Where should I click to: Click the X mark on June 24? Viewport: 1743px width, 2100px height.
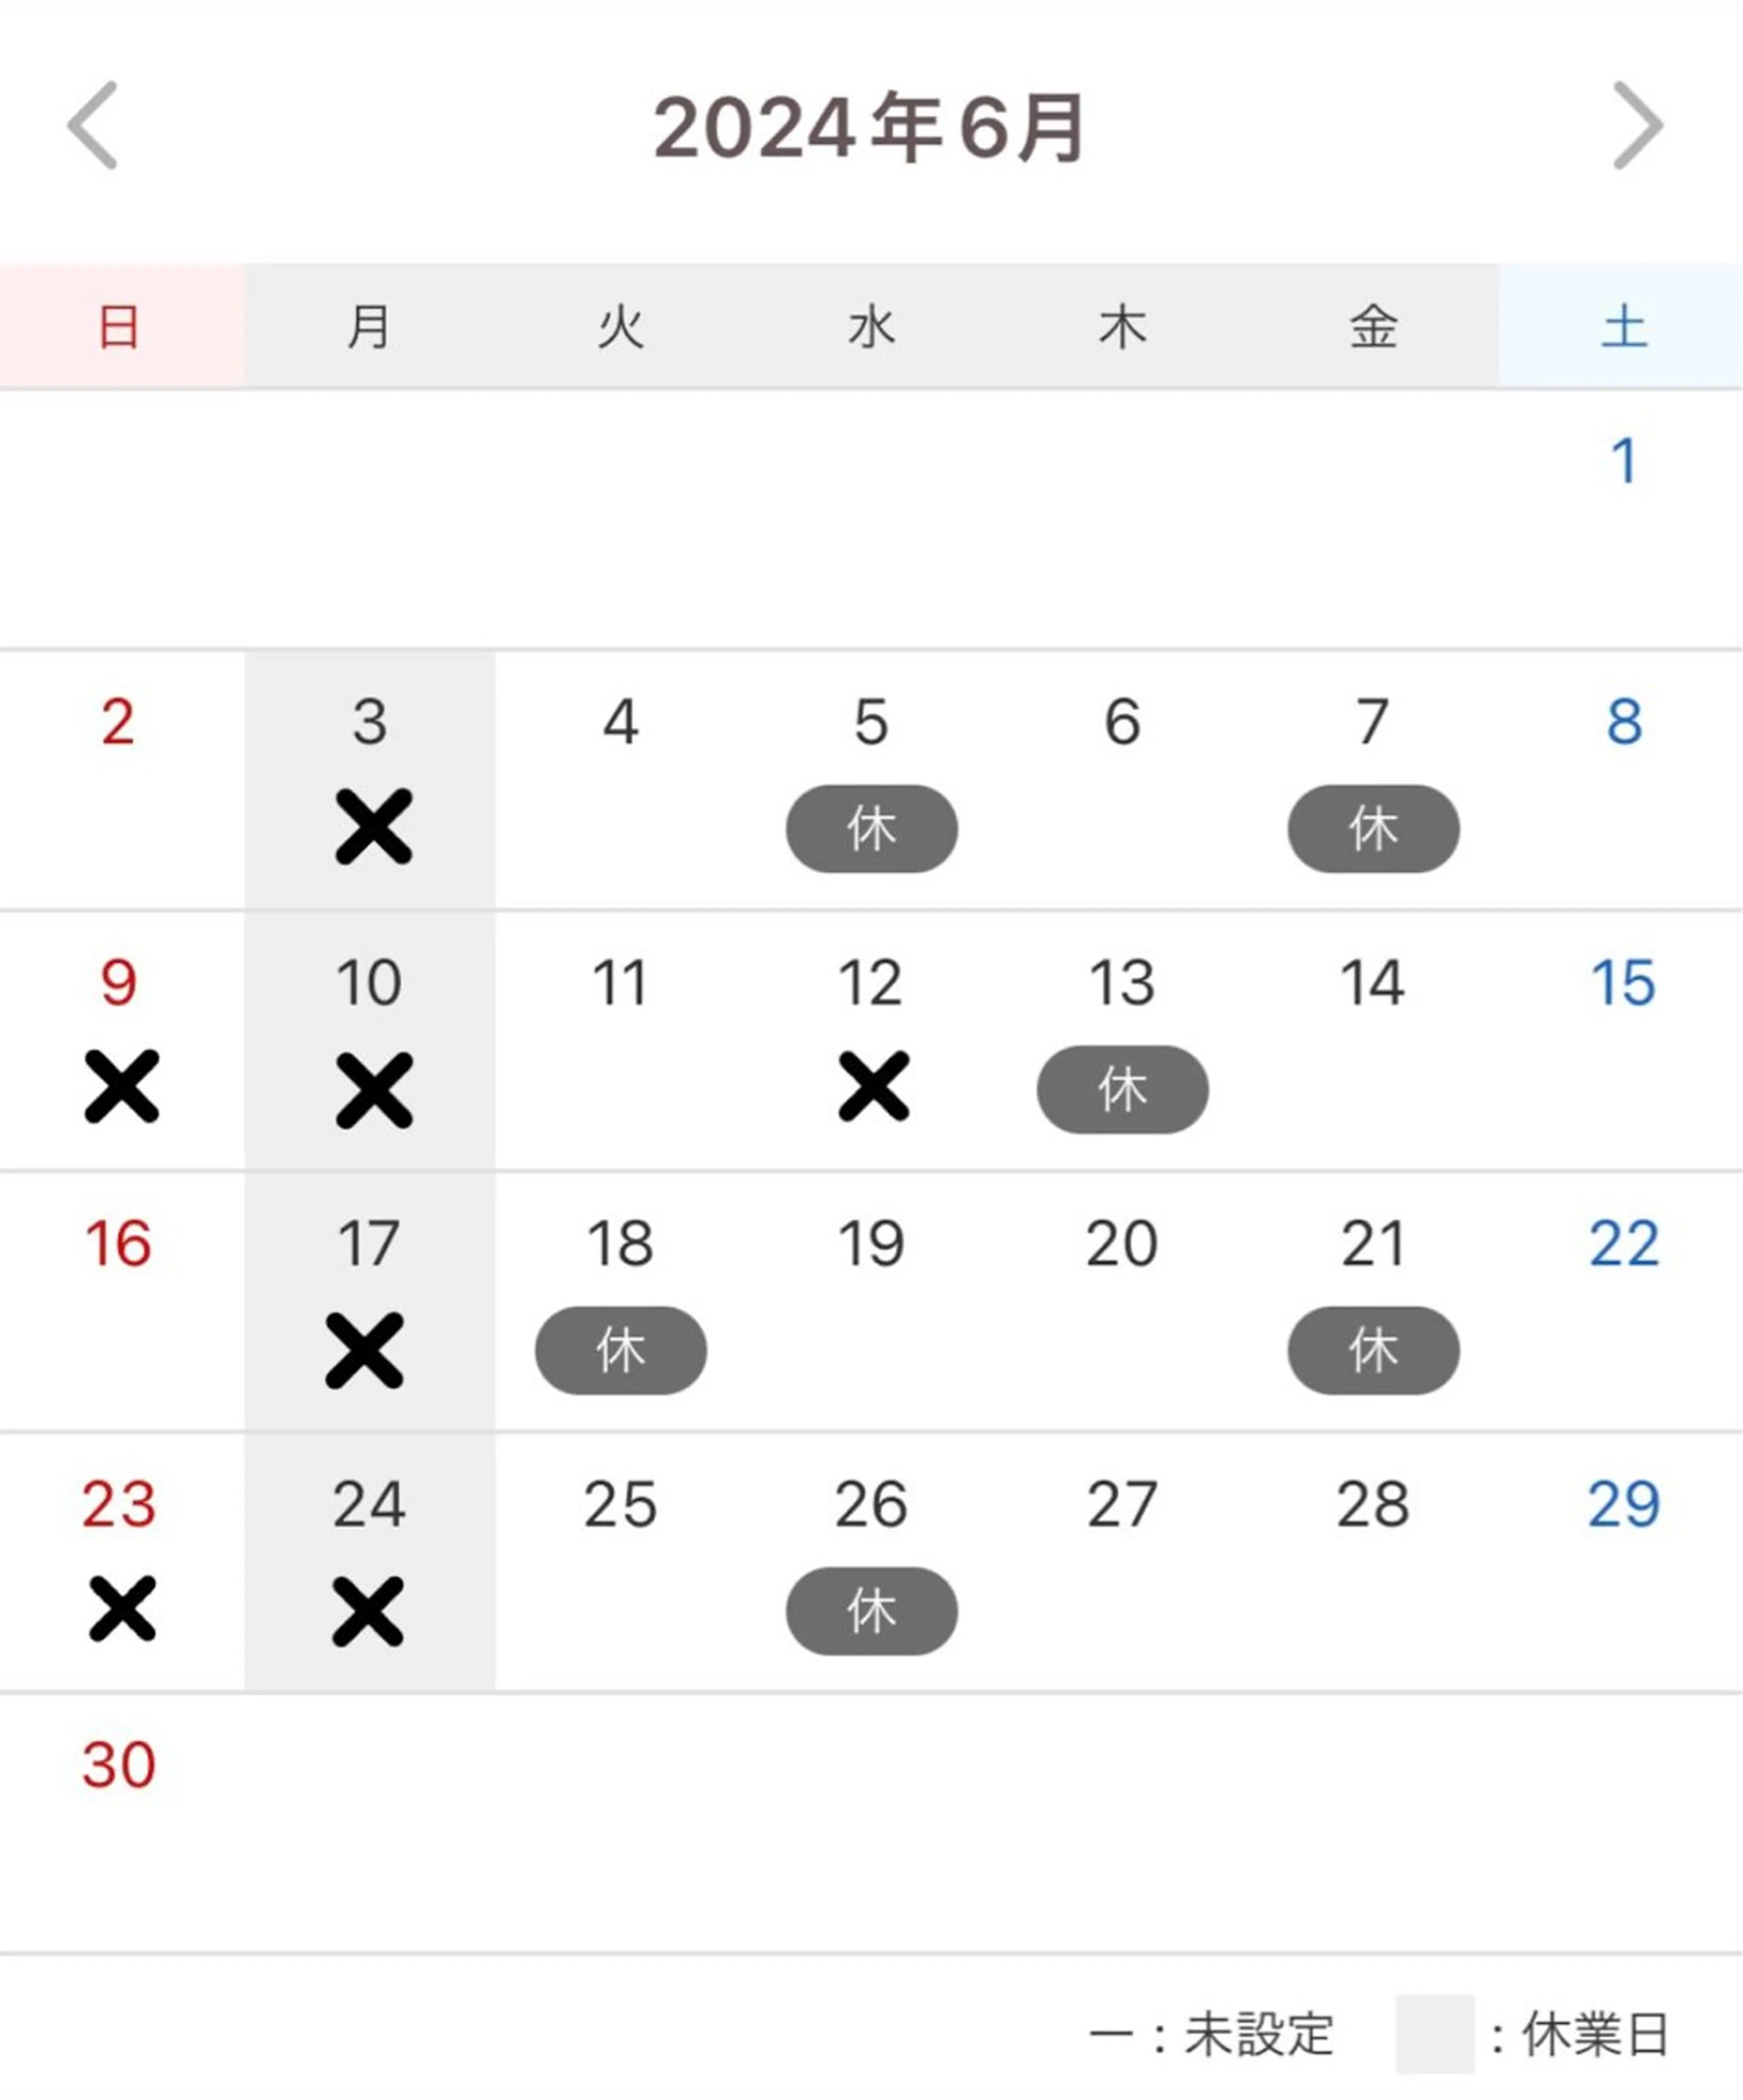click(x=368, y=1612)
